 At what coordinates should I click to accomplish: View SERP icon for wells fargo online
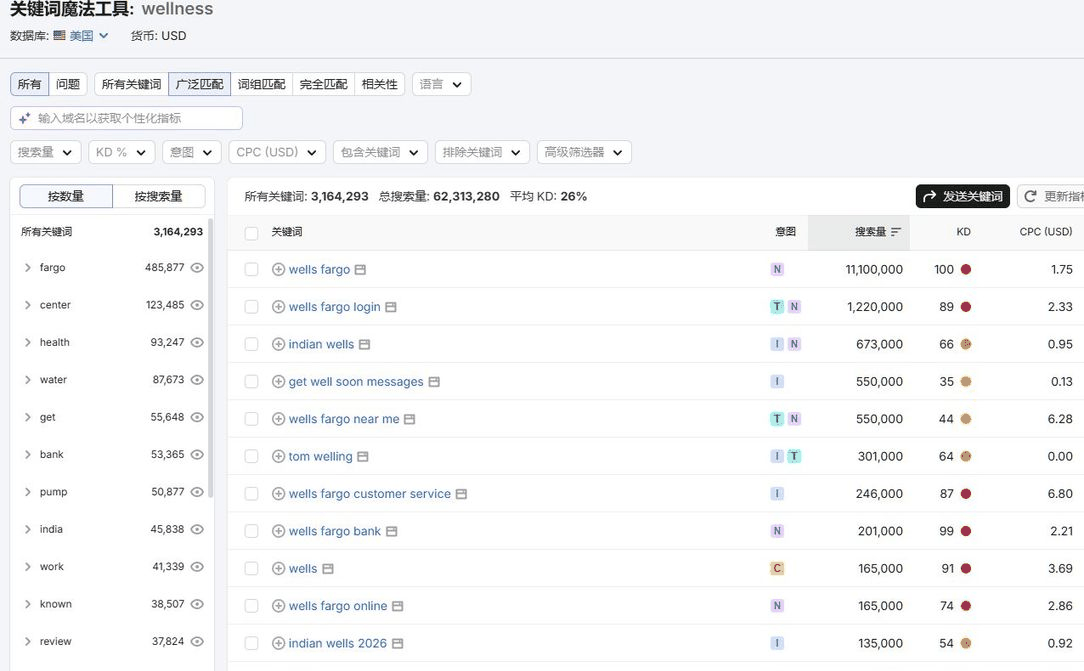pos(398,605)
